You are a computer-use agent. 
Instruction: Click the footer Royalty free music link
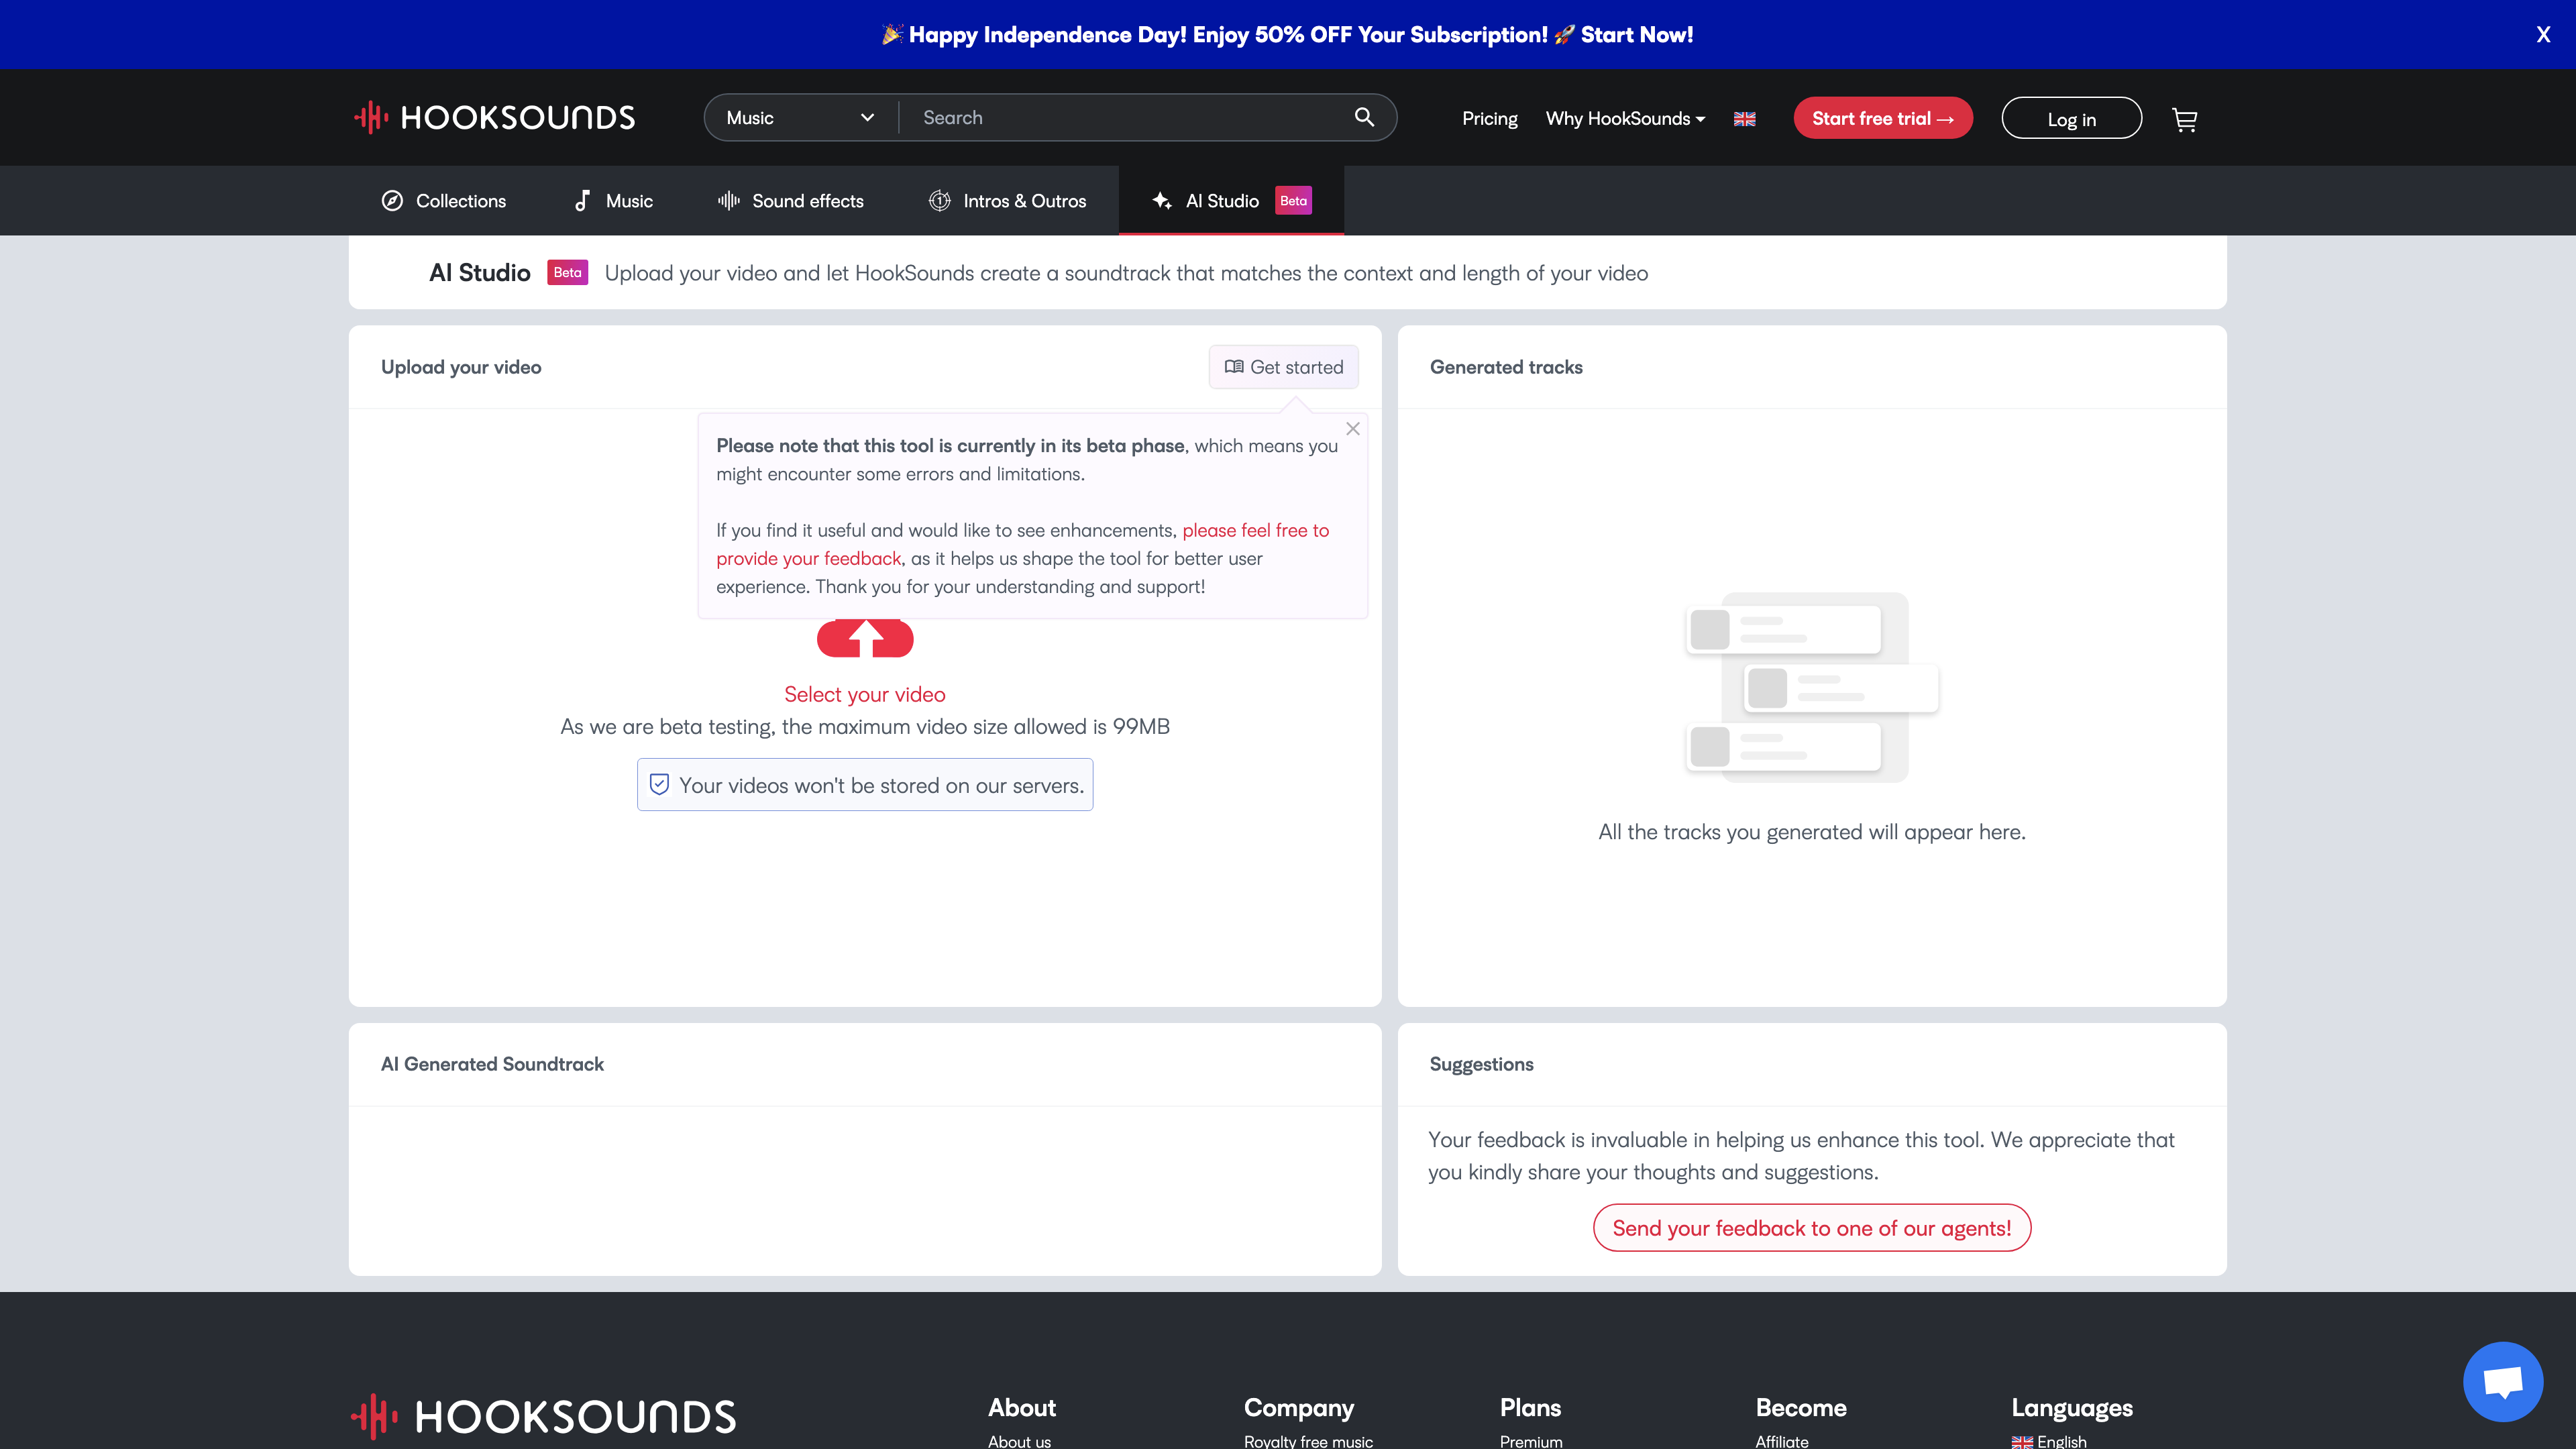click(1308, 1441)
